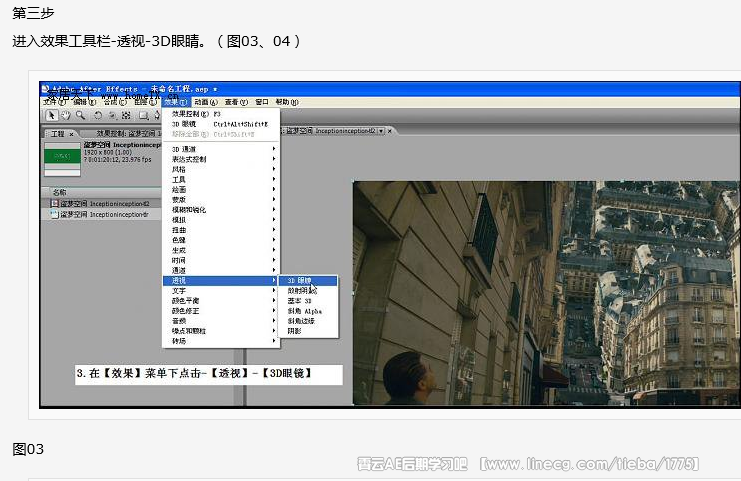Expand the 颜色平衡 submenu
The image size is (741, 481).
tap(221, 301)
